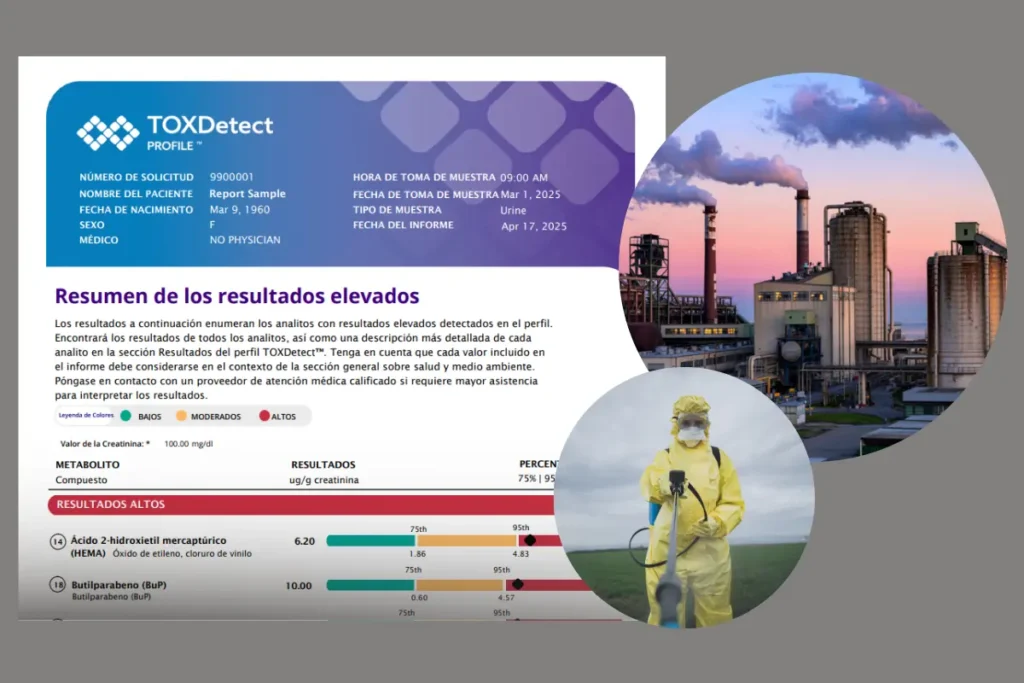This screenshot has width=1024, height=683.
Task: Click the METABOLITO column header
Action: click(87, 465)
